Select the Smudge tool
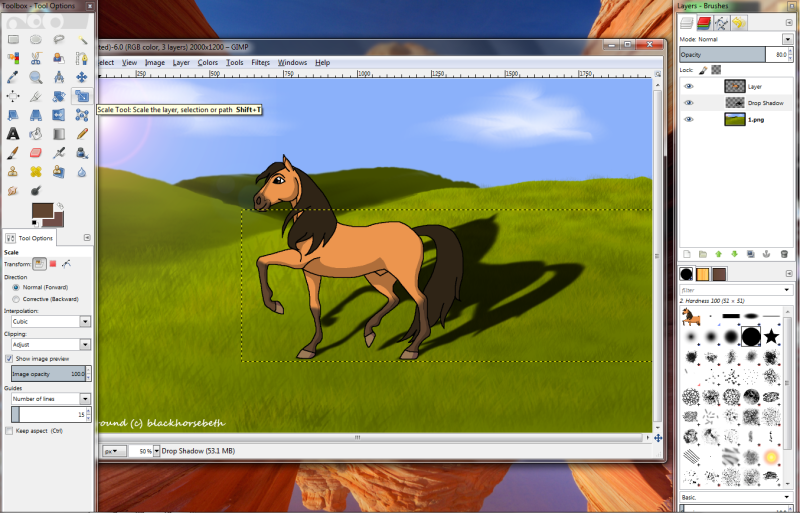 click(13, 190)
